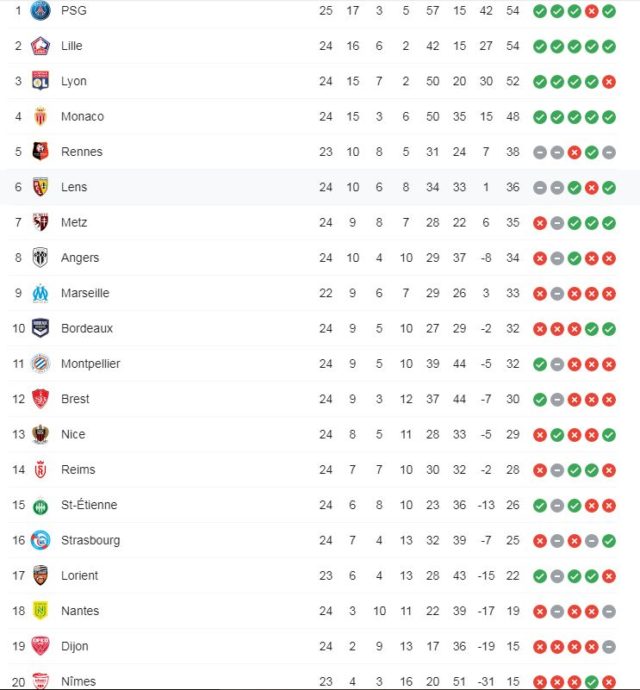Click the red loss icon in PSG's form
Image resolution: width=640 pixels, height=690 pixels.
coord(591,10)
